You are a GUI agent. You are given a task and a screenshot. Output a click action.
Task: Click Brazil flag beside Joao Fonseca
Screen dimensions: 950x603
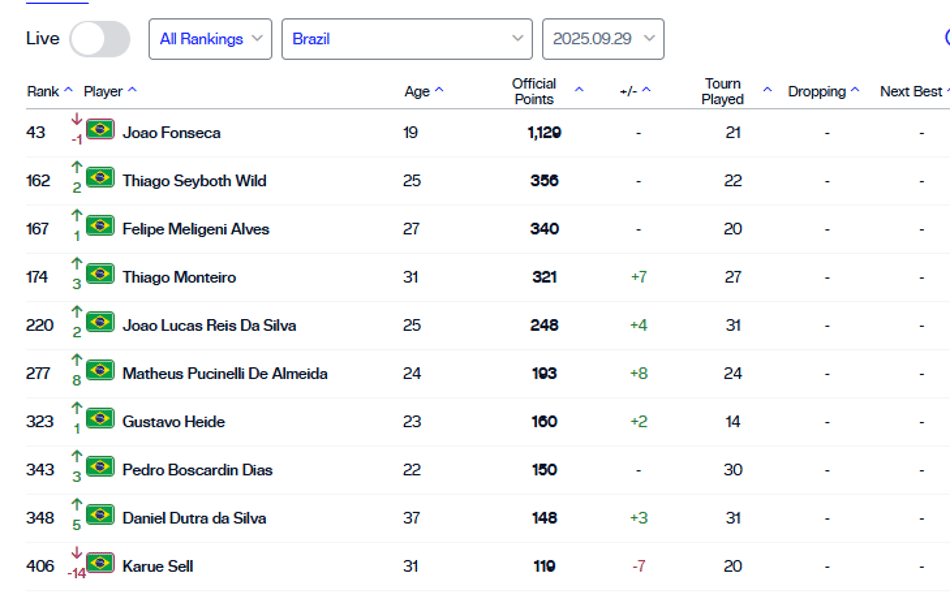(100, 129)
